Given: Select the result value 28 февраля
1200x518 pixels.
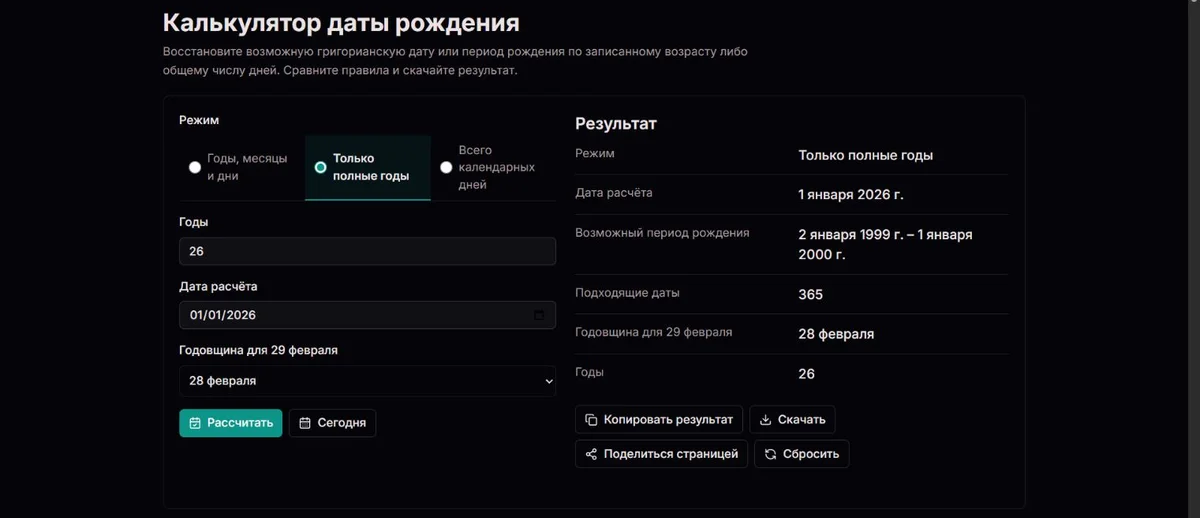Looking at the screenshot, I should pos(836,334).
